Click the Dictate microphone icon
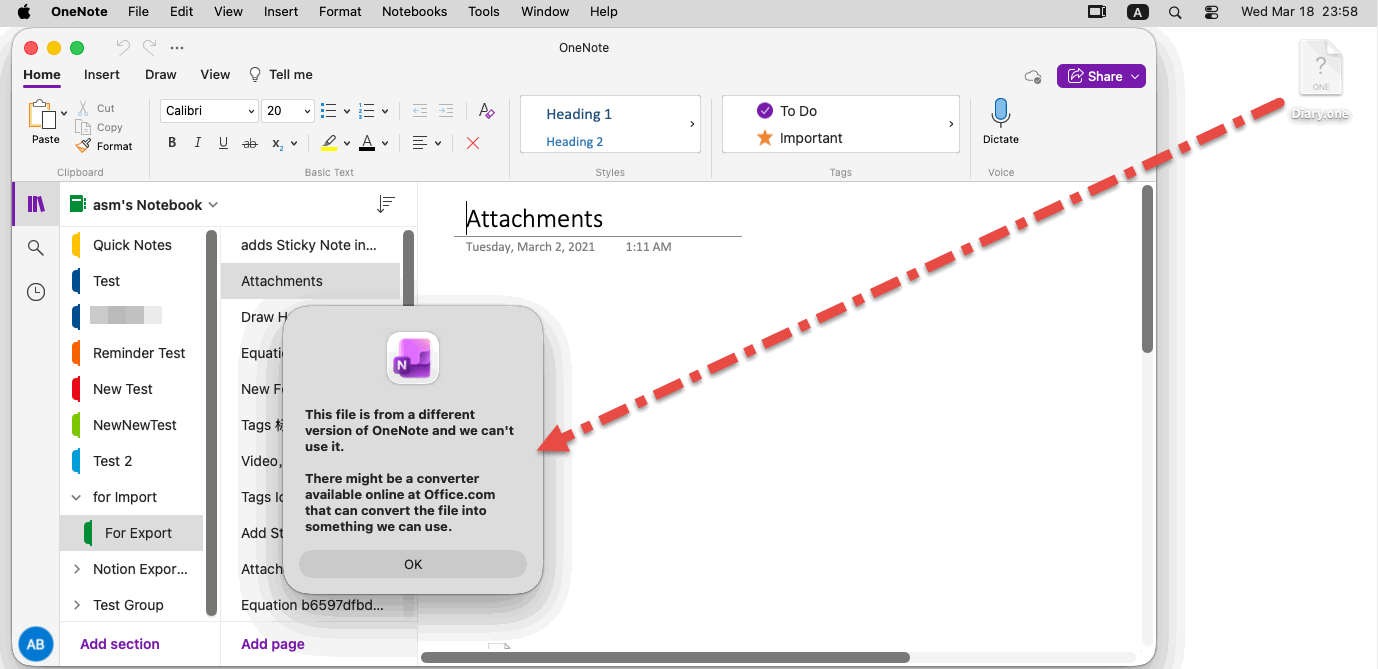The image size is (1378, 669). (x=1000, y=114)
